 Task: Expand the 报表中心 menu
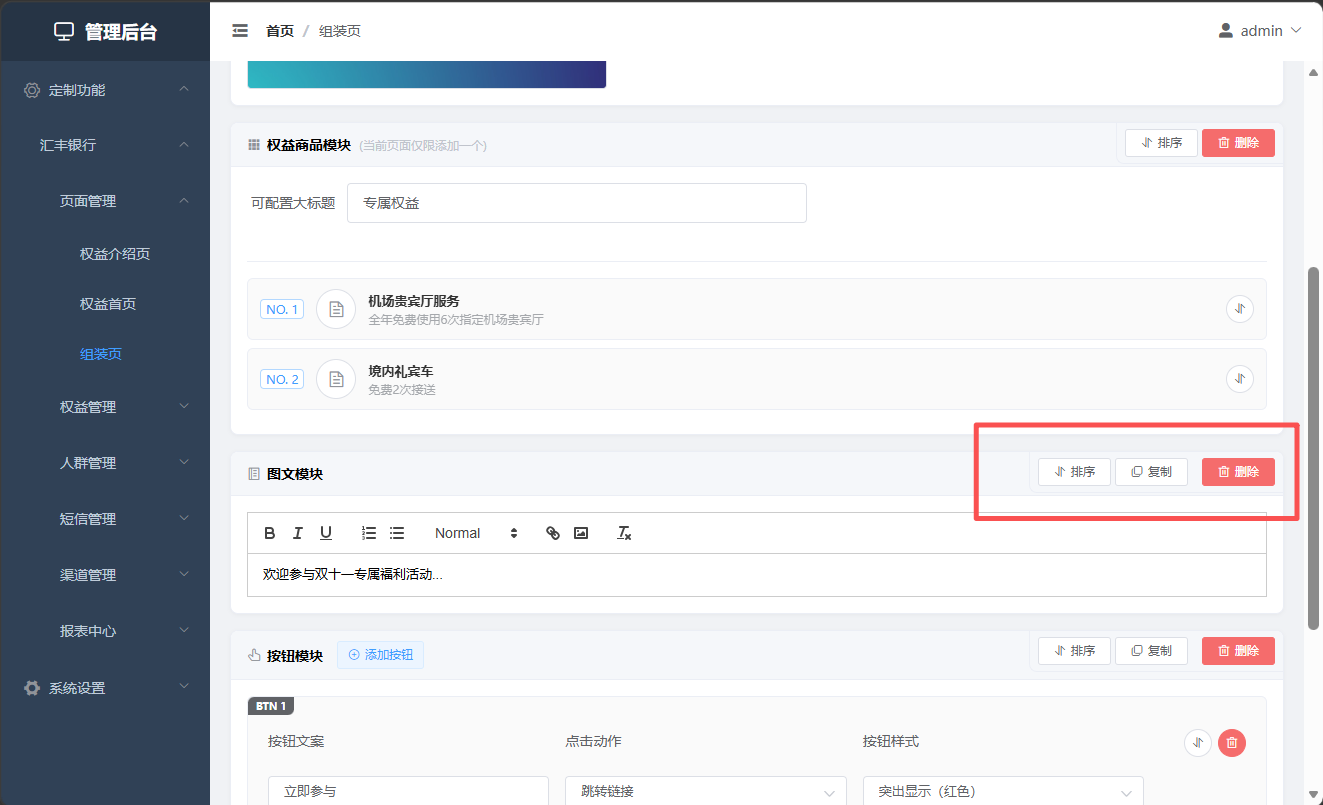coord(105,631)
